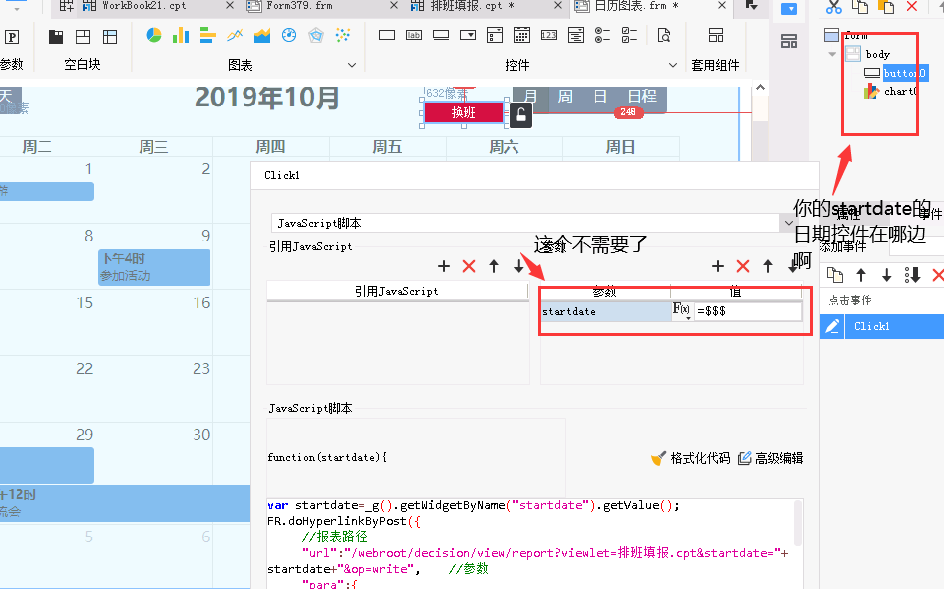
Task: Select the Click1 event entry
Action: coord(894,326)
